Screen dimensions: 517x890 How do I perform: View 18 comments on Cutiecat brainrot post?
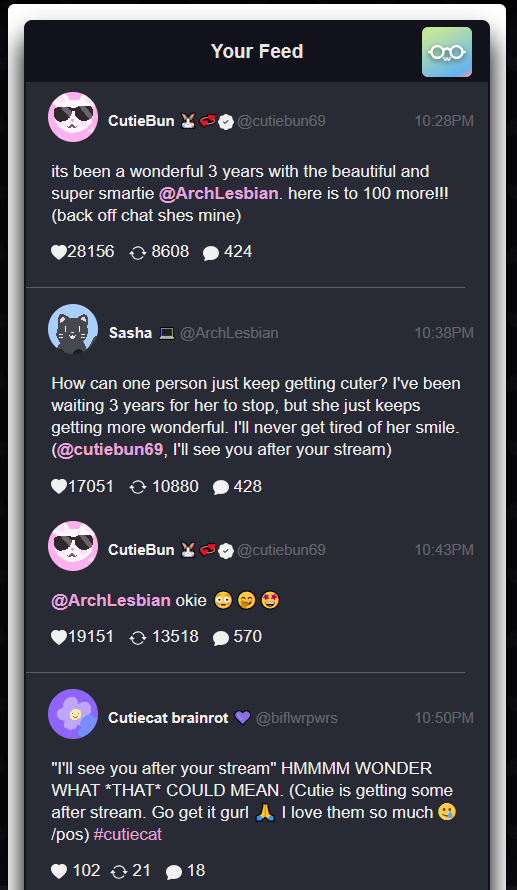pyautogui.click(x=174, y=871)
